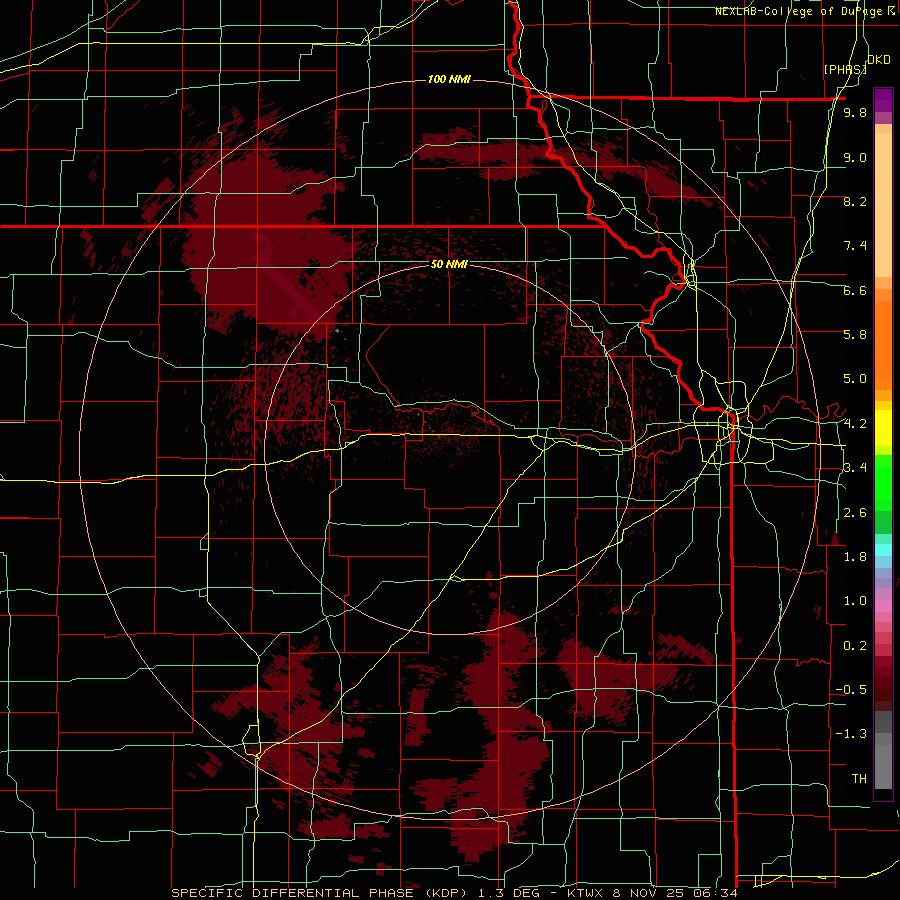The height and width of the screenshot is (900, 900).
Task: Click the 5.8 scale value label
Action: [855, 335]
